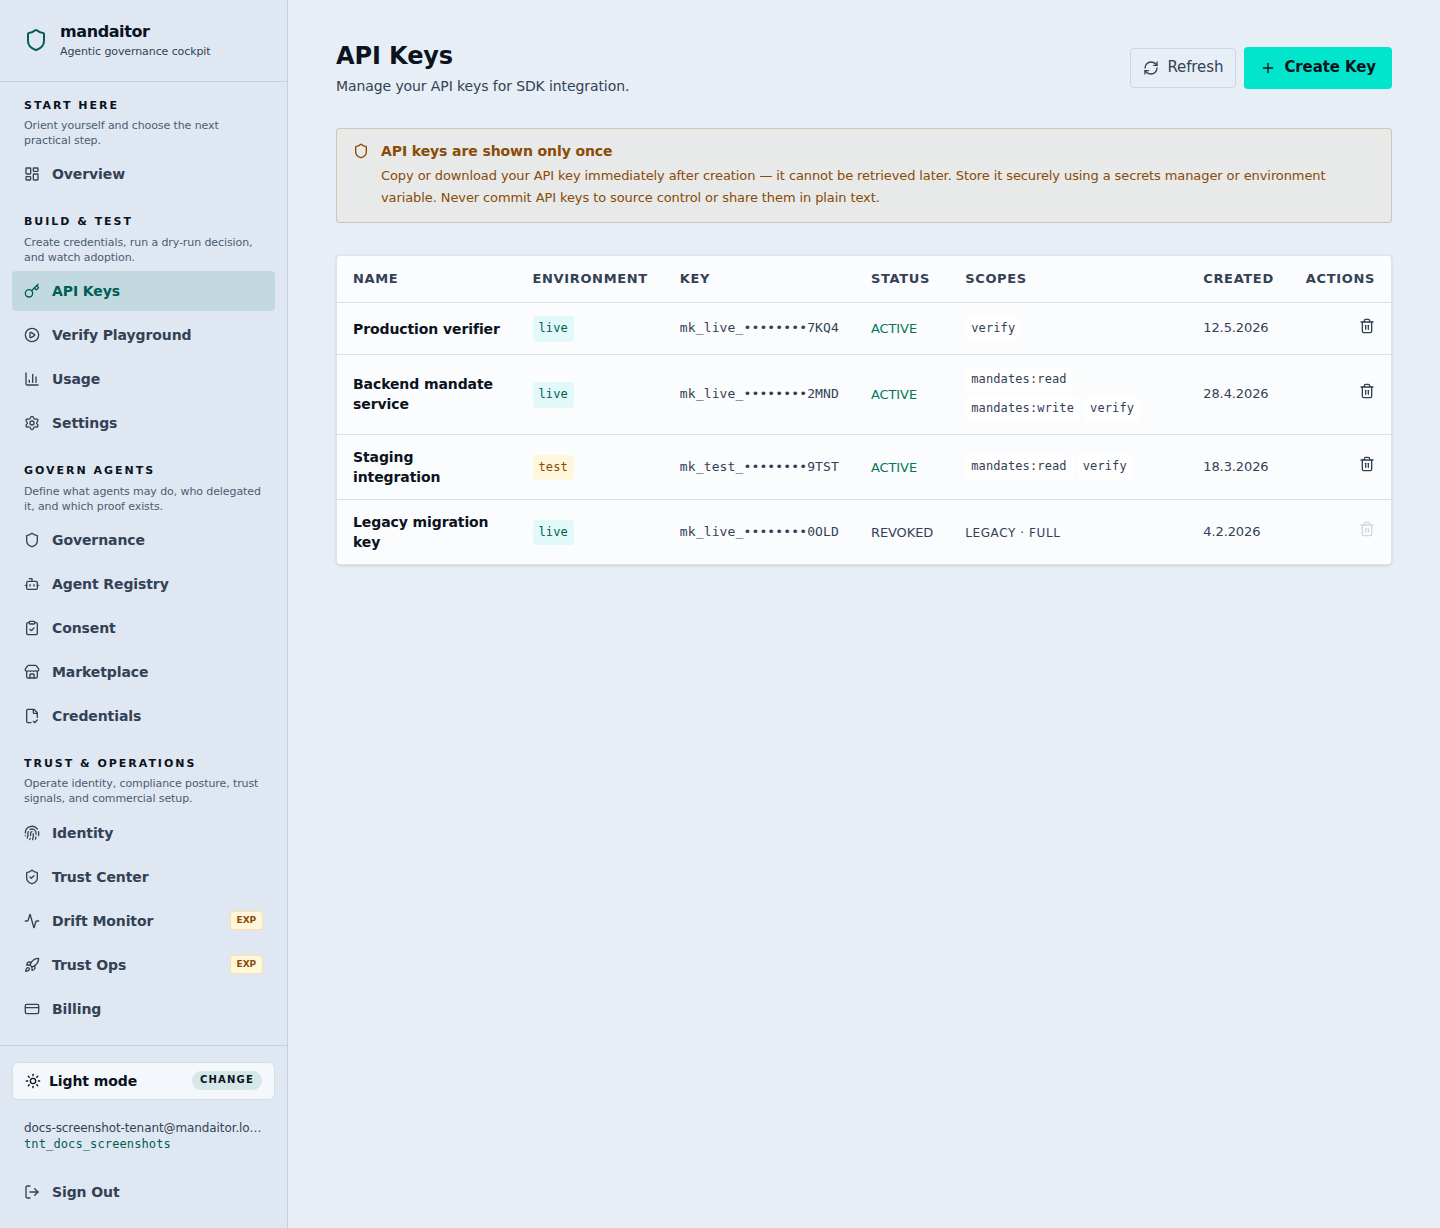This screenshot has height=1228, width=1440.
Task: Open Drift Monitor page
Action: coord(143,921)
